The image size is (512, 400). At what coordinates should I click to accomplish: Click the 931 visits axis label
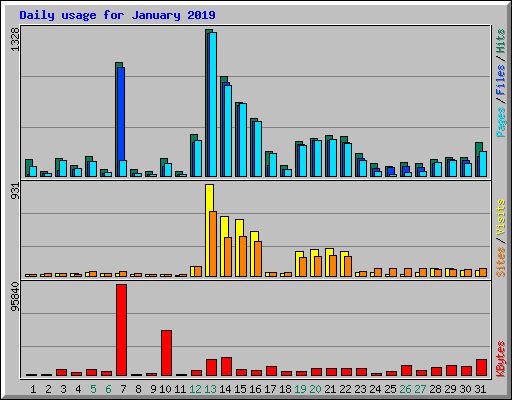click(15, 191)
